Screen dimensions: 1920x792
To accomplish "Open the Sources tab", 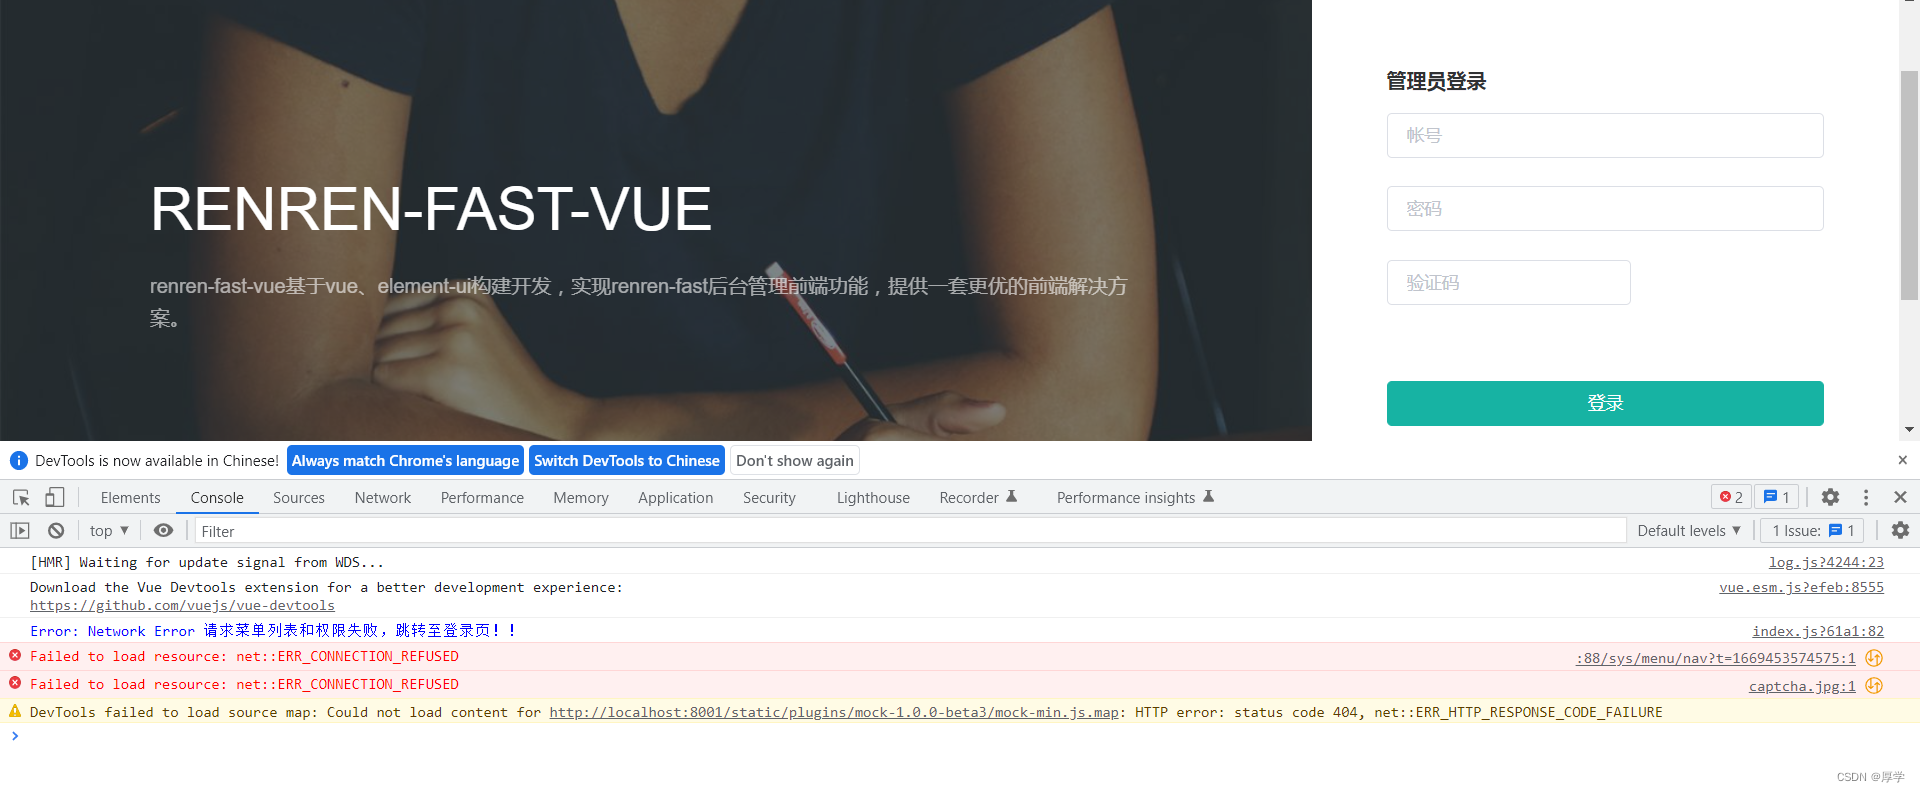I will click(x=299, y=498).
